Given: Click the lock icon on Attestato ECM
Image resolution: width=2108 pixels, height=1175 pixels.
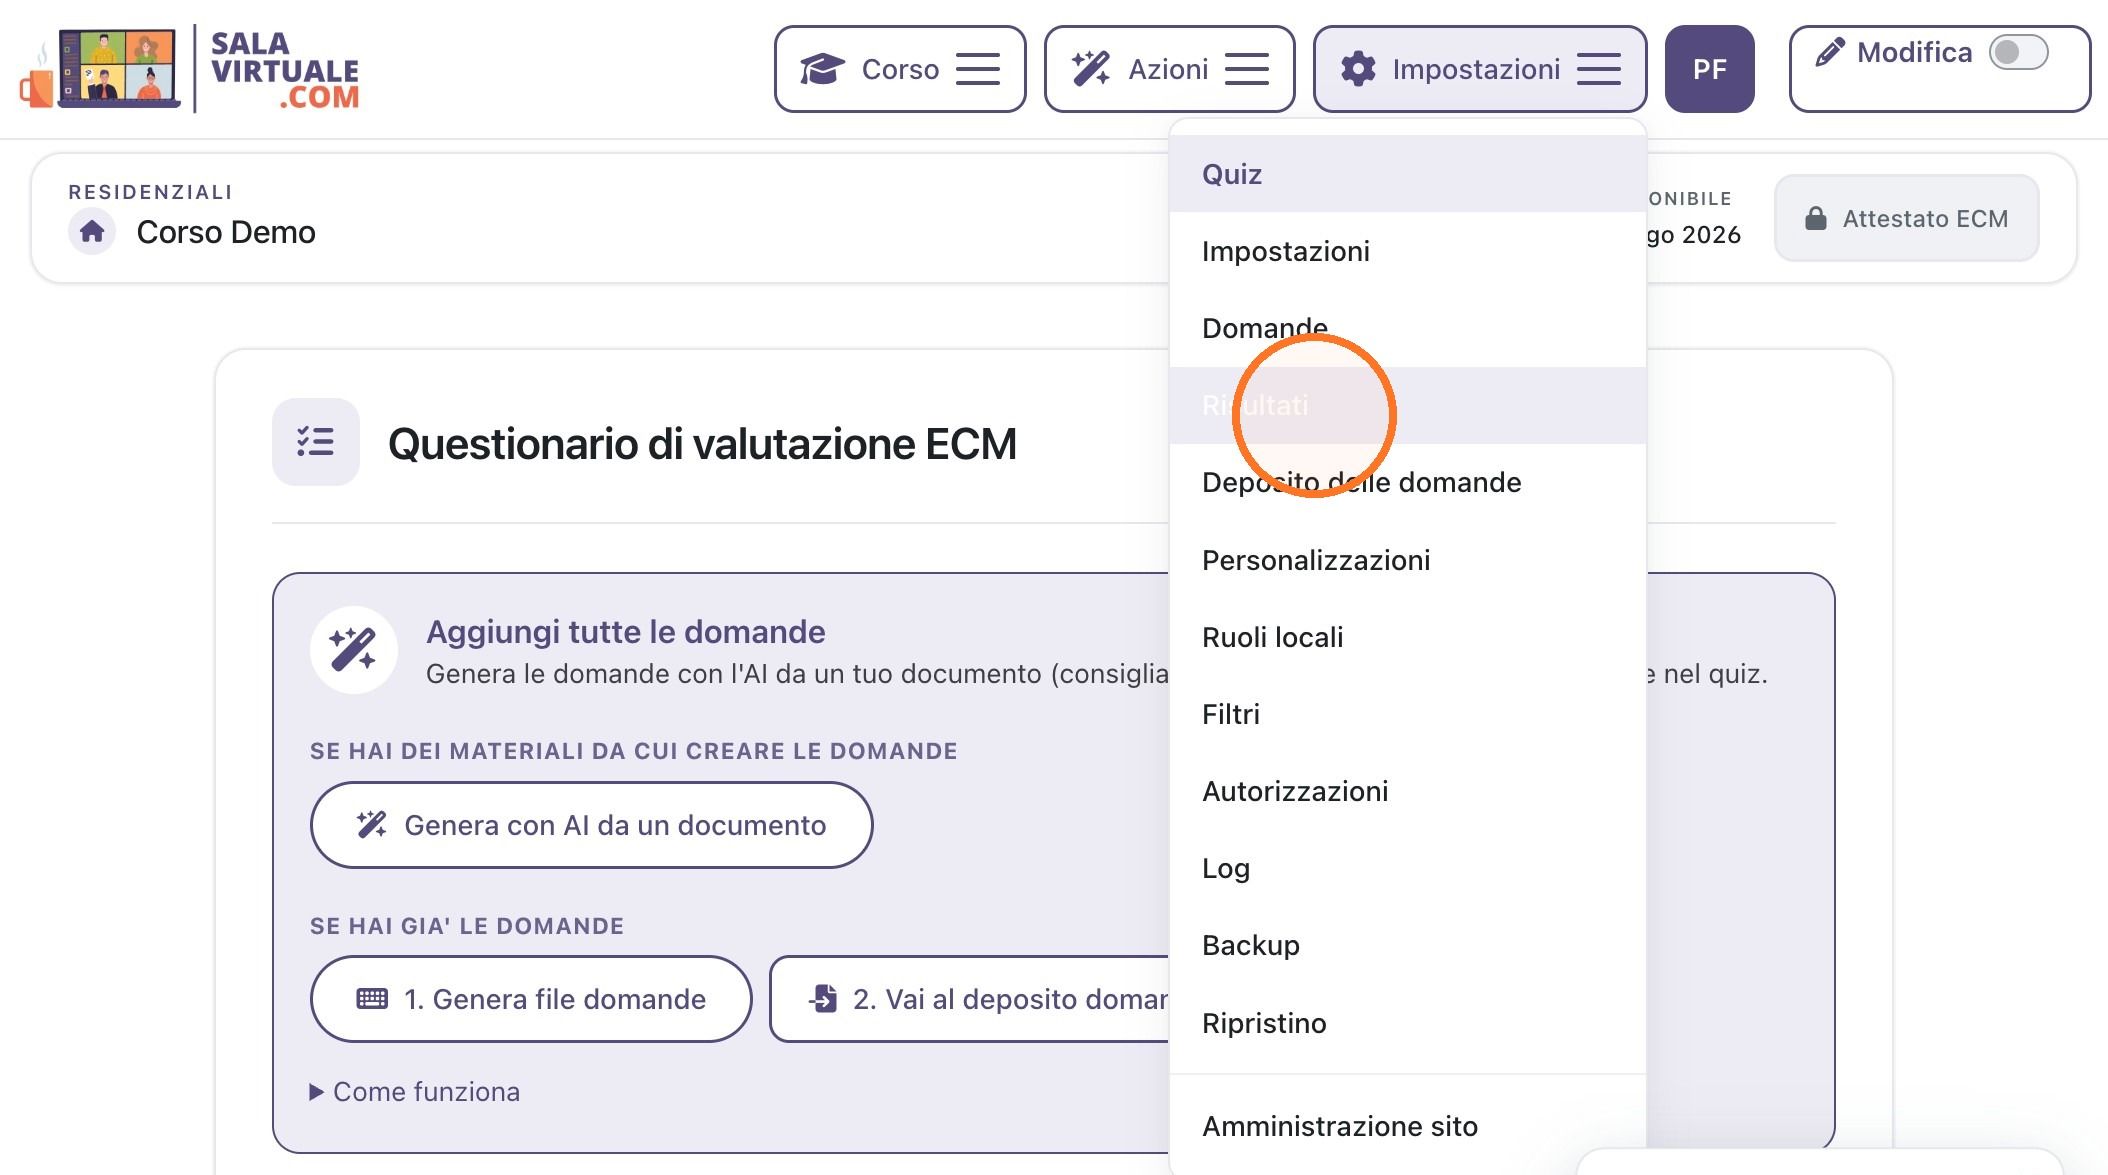Looking at the screenshot, I should [1816, 219].
